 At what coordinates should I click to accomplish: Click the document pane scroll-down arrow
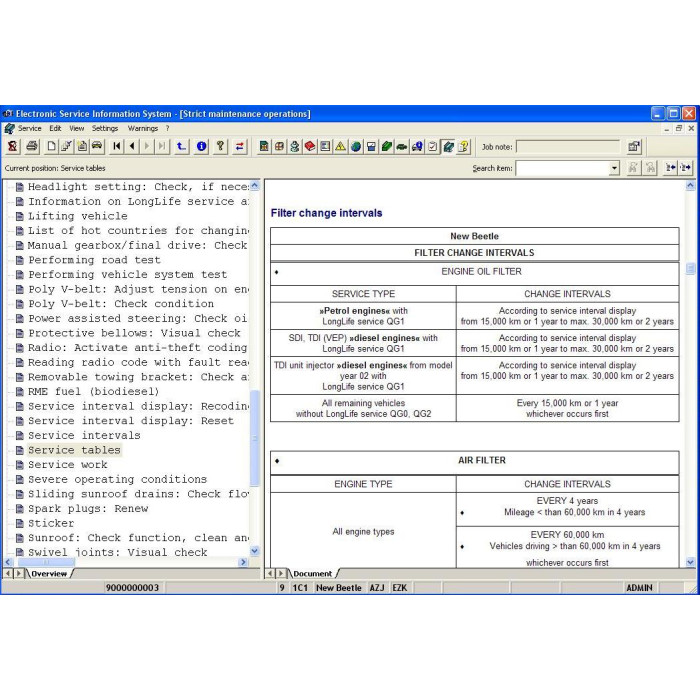pyautogui.click(x=690, y=562)
